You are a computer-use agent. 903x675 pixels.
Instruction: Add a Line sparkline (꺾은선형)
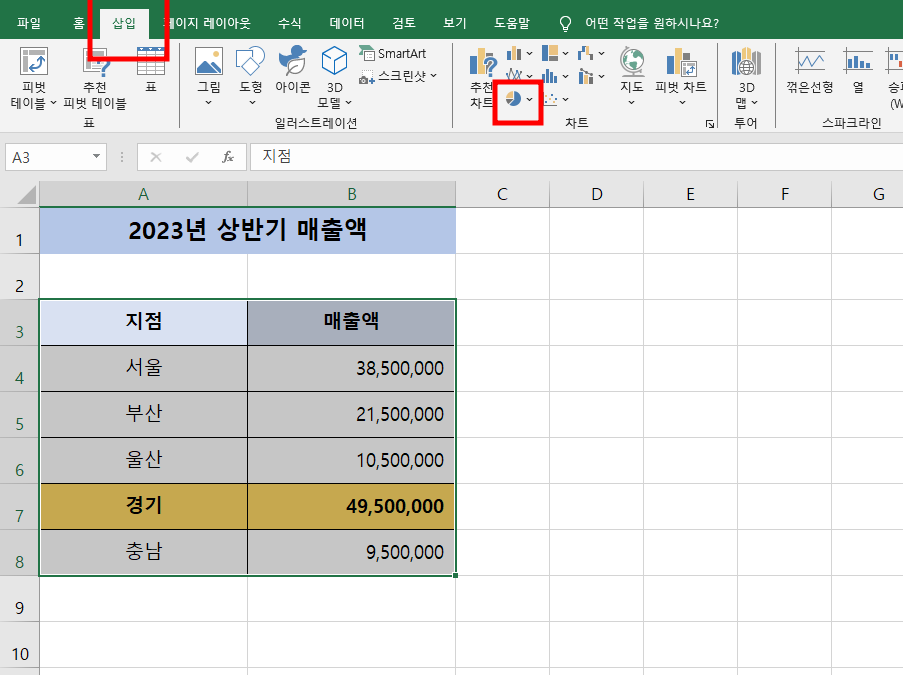click(810, 70)
